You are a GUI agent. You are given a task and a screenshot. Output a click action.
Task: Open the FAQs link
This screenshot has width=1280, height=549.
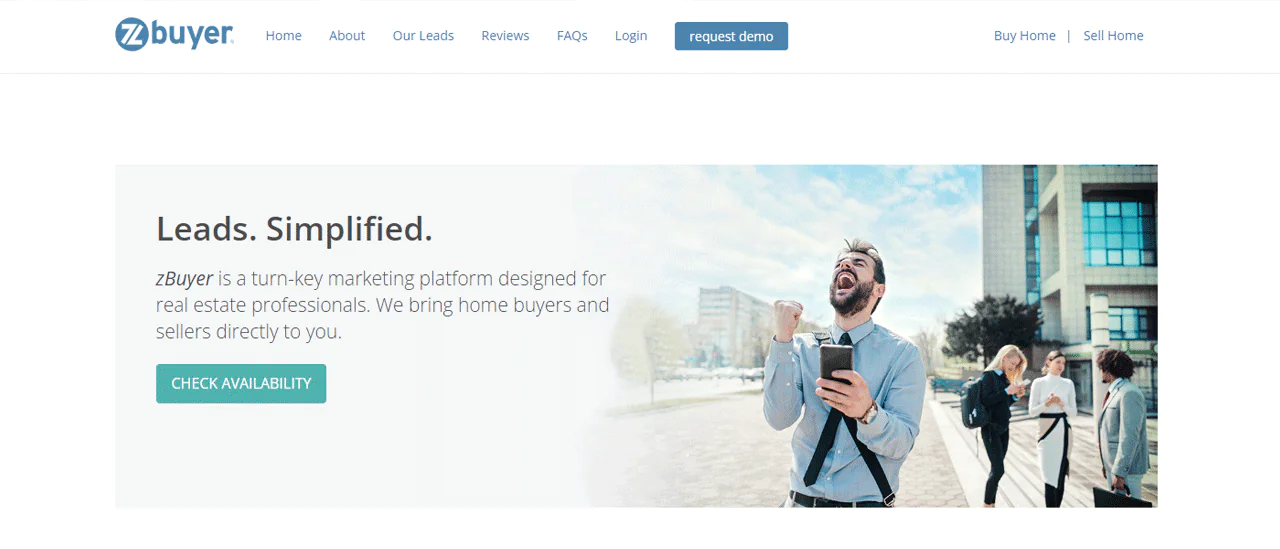point(572,36)
